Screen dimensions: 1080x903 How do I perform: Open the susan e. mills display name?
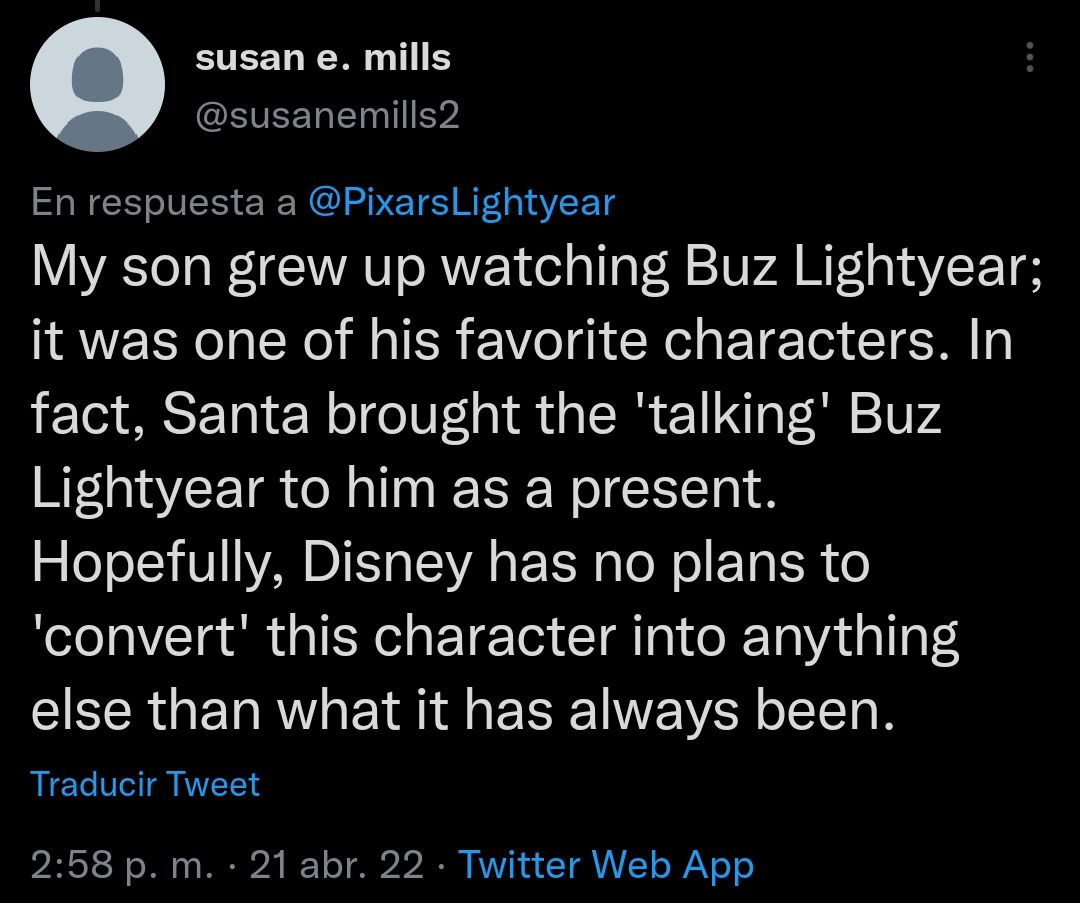pos(323,58)
